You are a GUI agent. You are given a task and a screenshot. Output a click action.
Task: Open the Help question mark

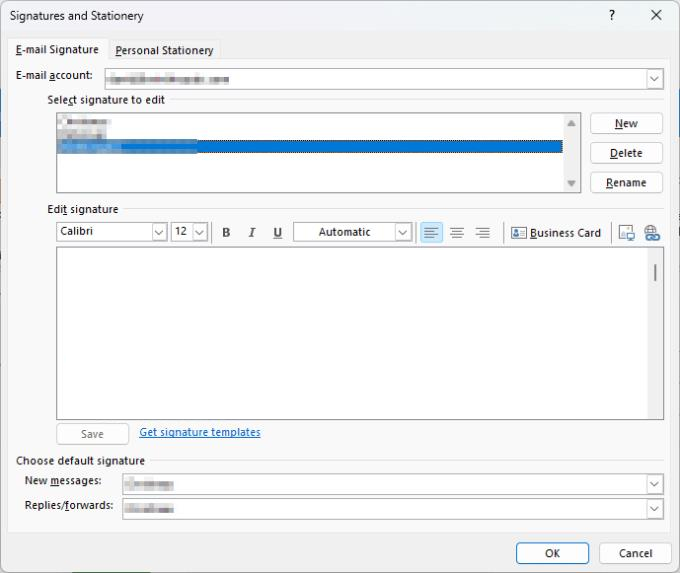pos(611,16)
